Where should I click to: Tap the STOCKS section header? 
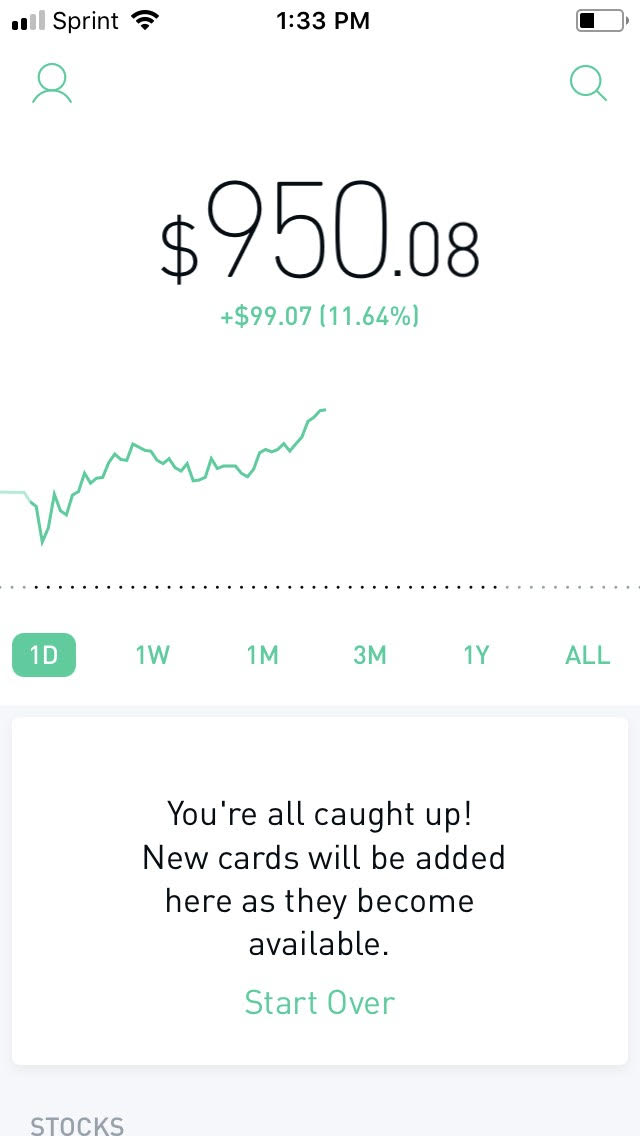[78, 1126]
